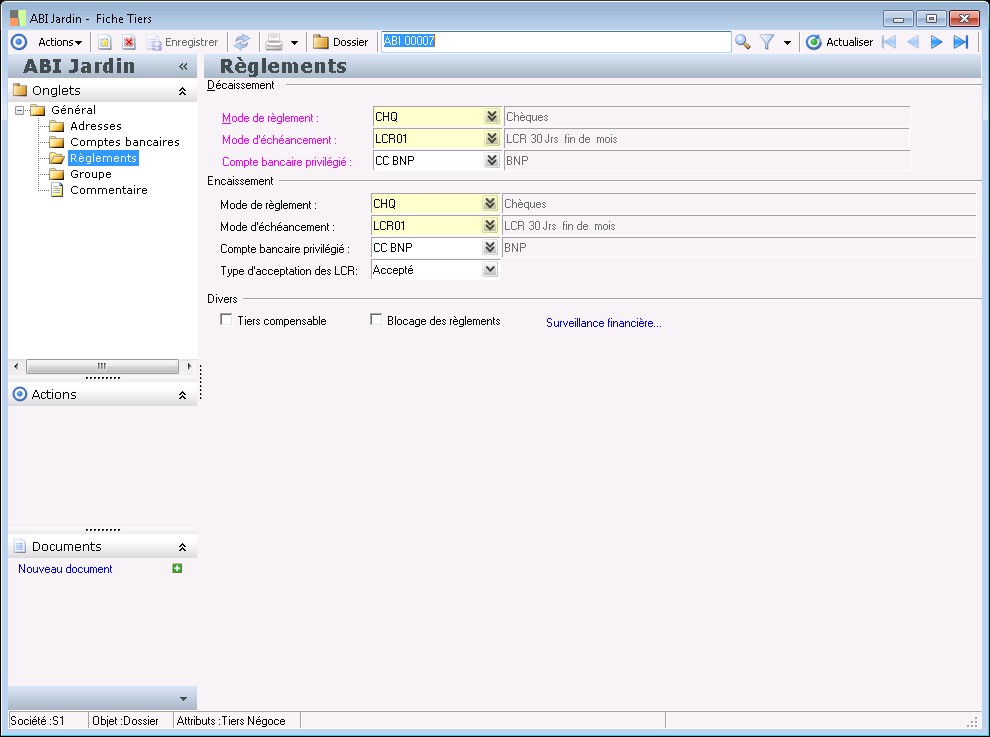This screenshot has height=737, width=990.
Task: Select Comptes bancaires in the tree
Action: (x=124, y=142)
